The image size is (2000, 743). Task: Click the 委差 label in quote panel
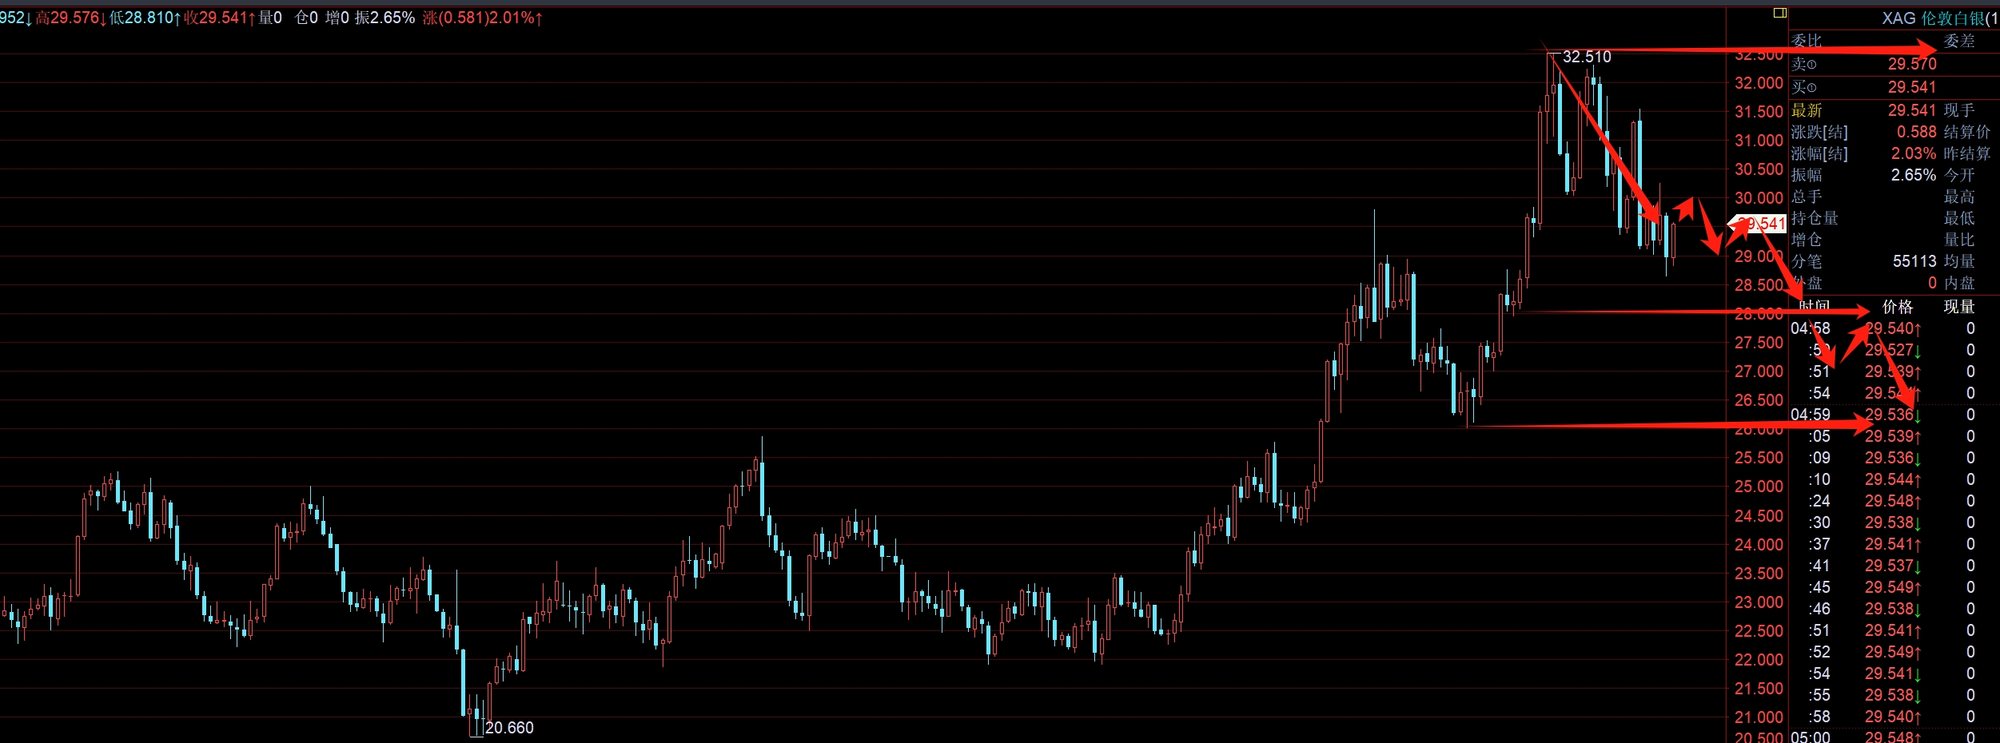[x=1959, y=41]
